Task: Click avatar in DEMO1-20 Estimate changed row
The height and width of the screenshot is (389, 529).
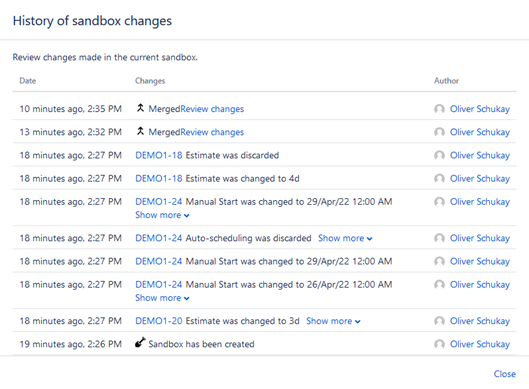Action: 439,321
